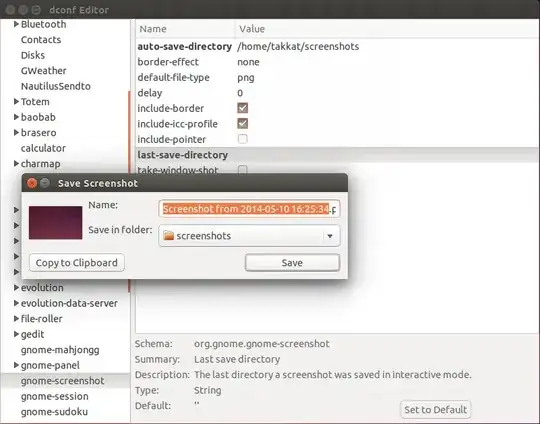Image resolution: width=540 pixels, height=424 pixels.
Task: Enable the include-pointer checkbox
Action: click(242, 139)
